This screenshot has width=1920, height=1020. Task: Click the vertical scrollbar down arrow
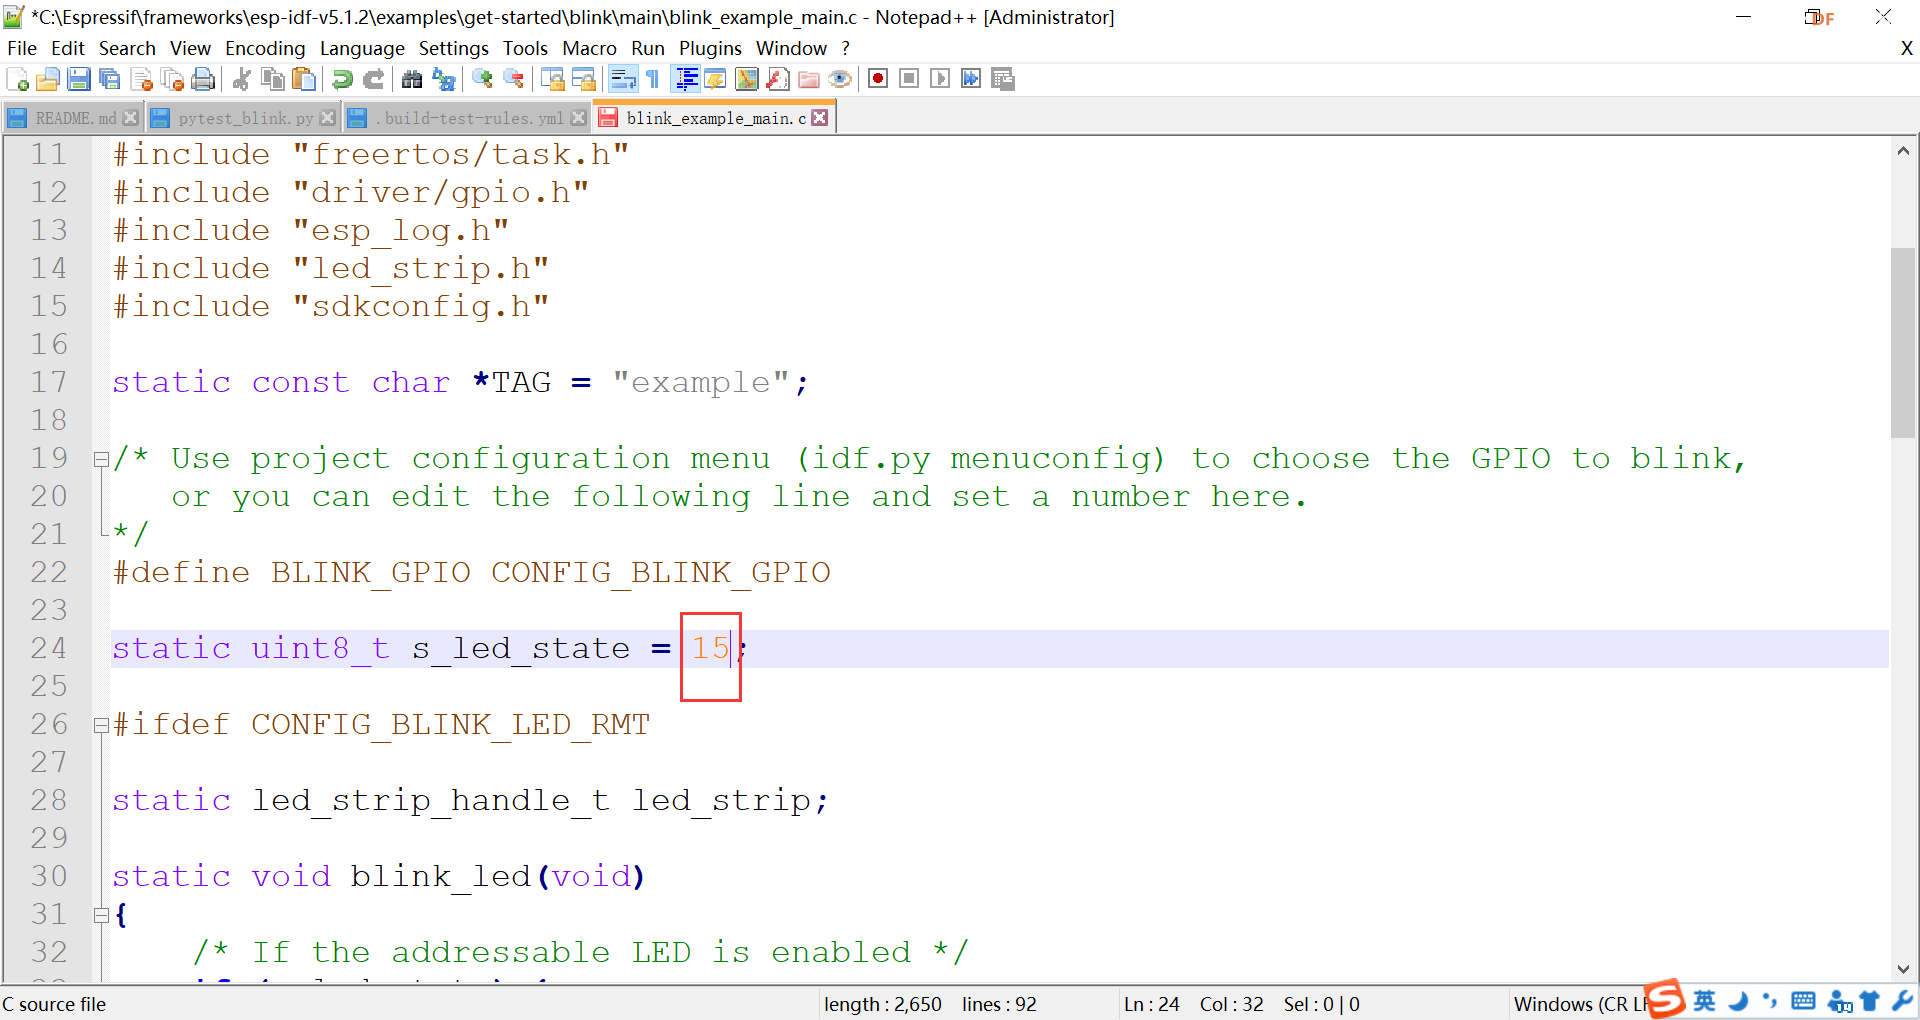pyautogui.click(x=1903, y=969)
